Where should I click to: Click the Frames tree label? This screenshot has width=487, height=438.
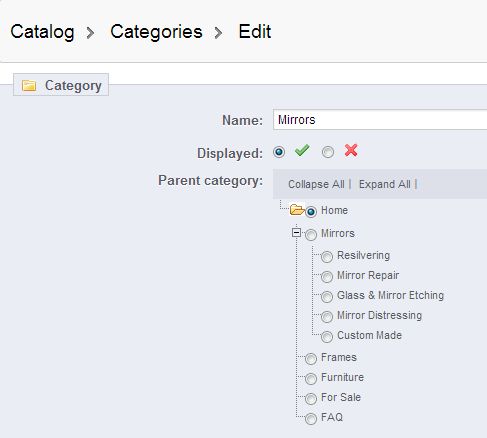click(339, 357)
